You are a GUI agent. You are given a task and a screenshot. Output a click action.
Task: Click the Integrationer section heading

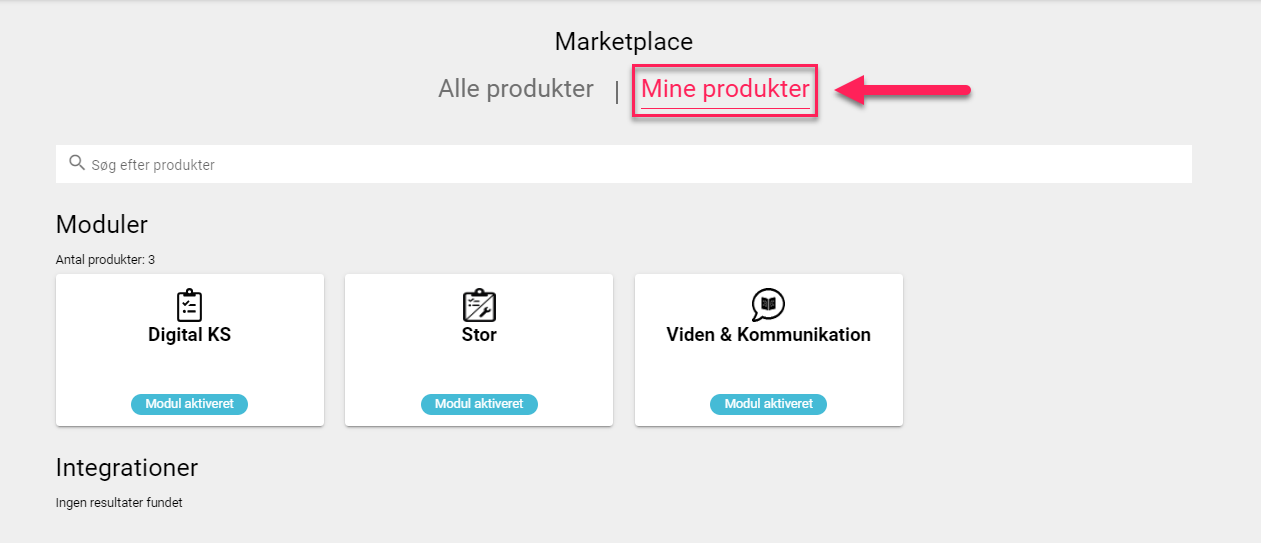pos(127,468)
